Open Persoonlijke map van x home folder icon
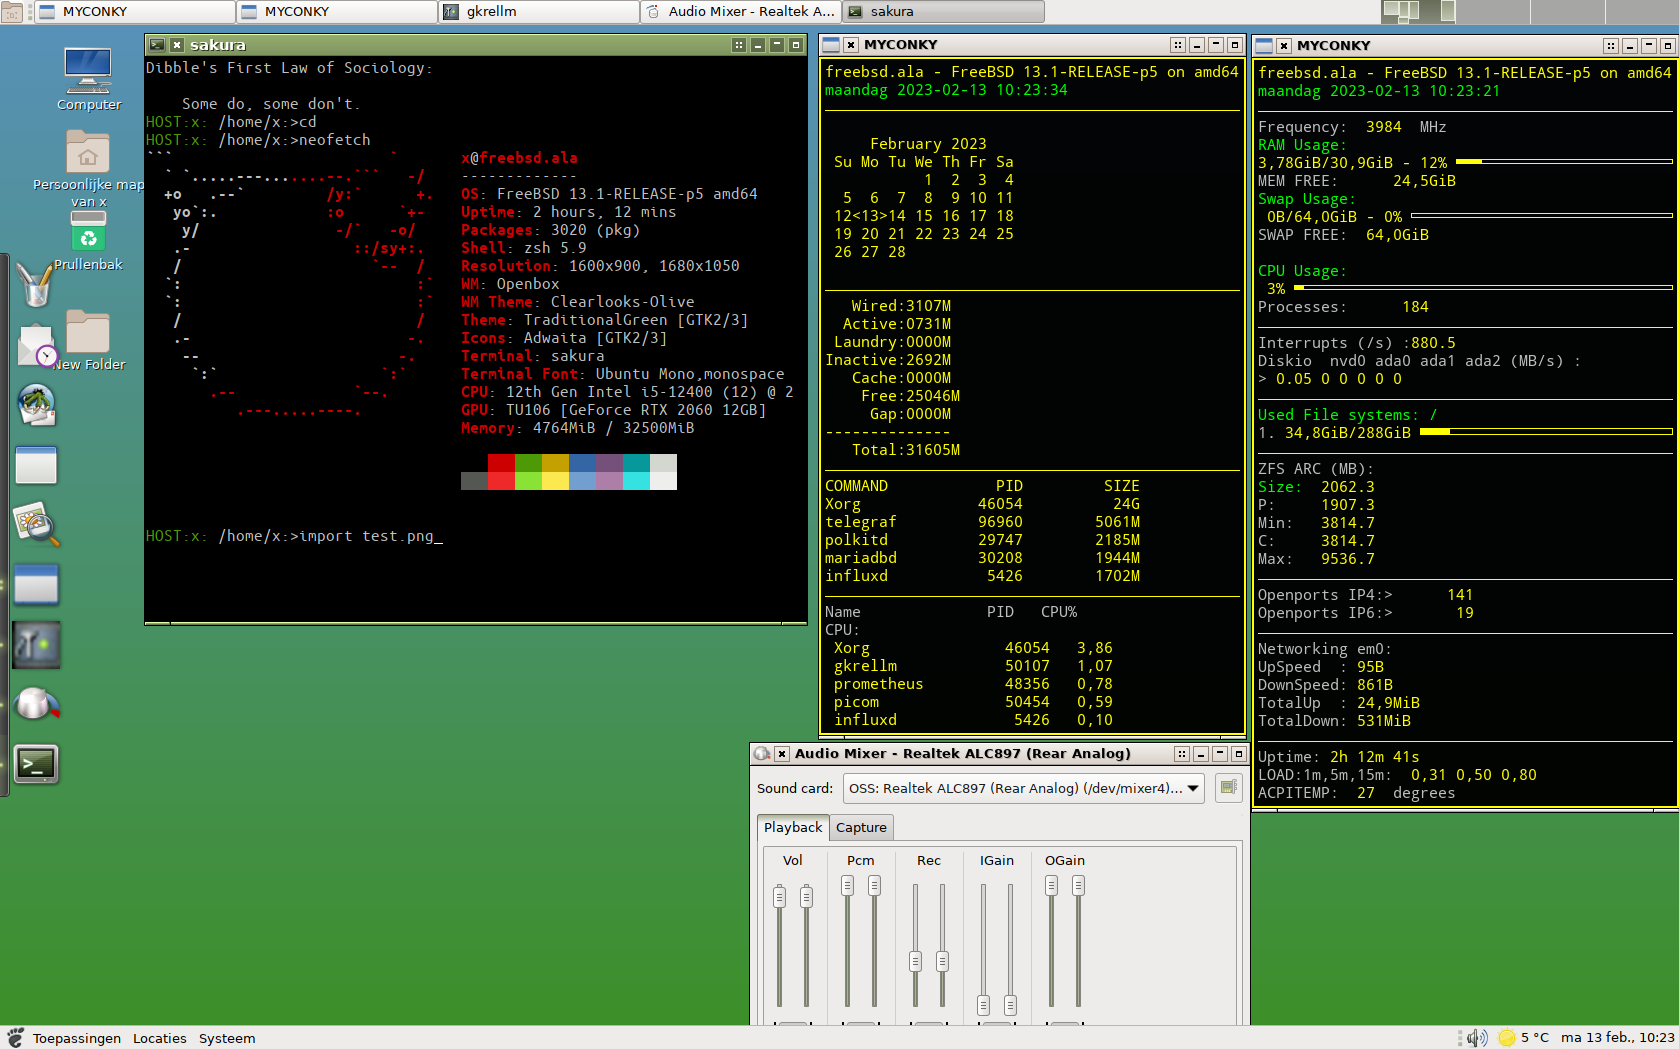The height and width of the screenshot is (1049, 1679). [88, 168]
